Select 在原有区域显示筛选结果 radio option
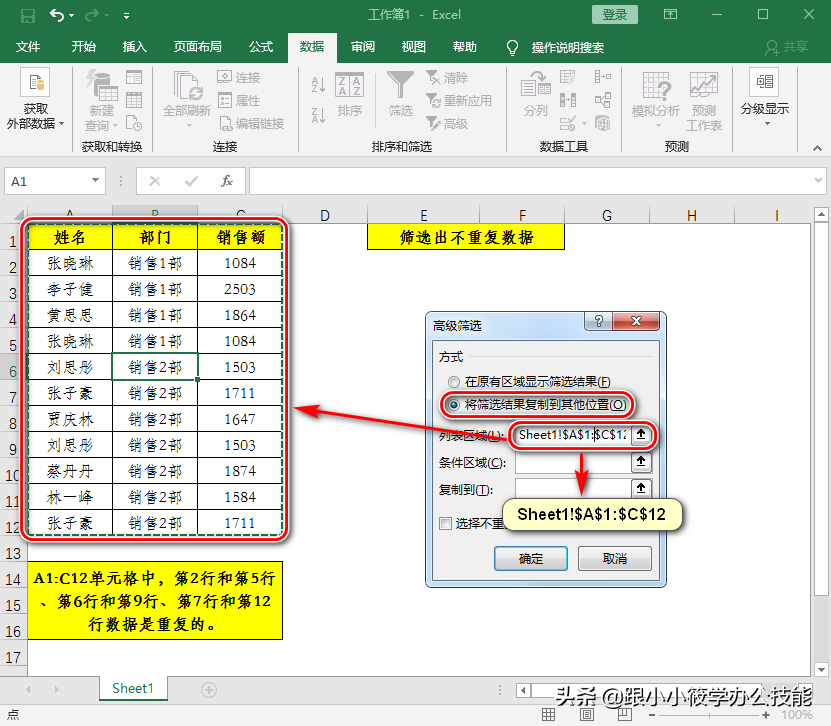831x726 pixels. pos(529,382)
